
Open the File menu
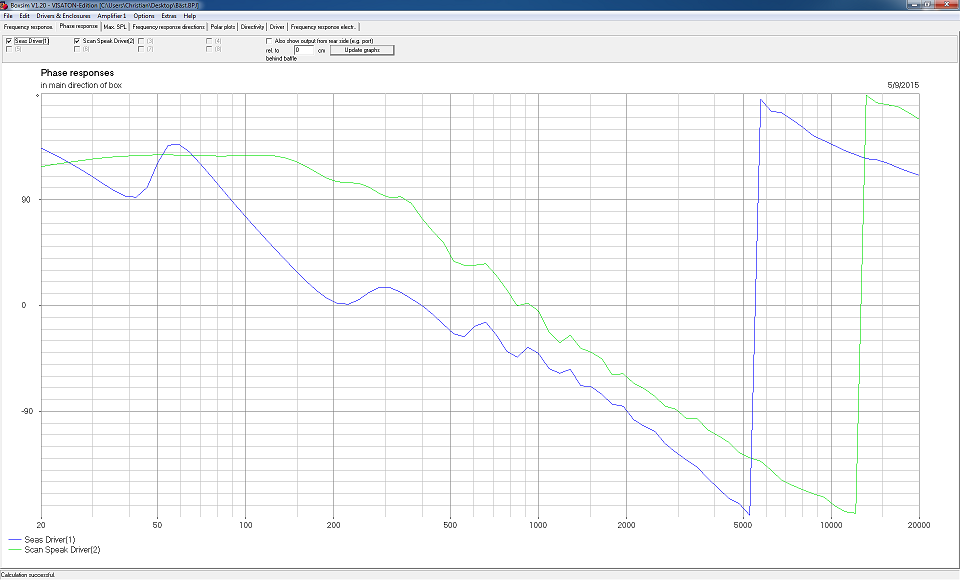7,16
